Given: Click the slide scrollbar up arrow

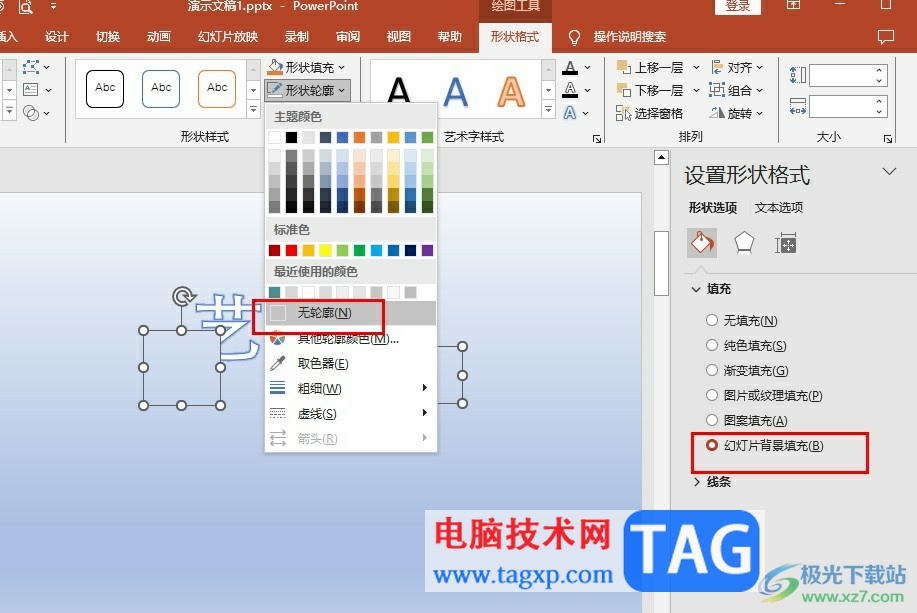Looking at the screenshot, I should (x=661, y=157).
